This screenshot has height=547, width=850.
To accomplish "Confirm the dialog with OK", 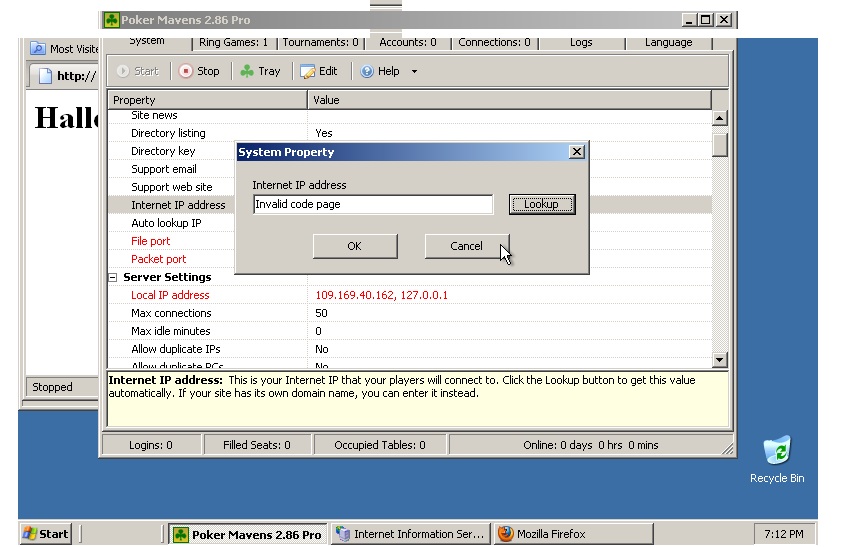I will pos(355,246).
